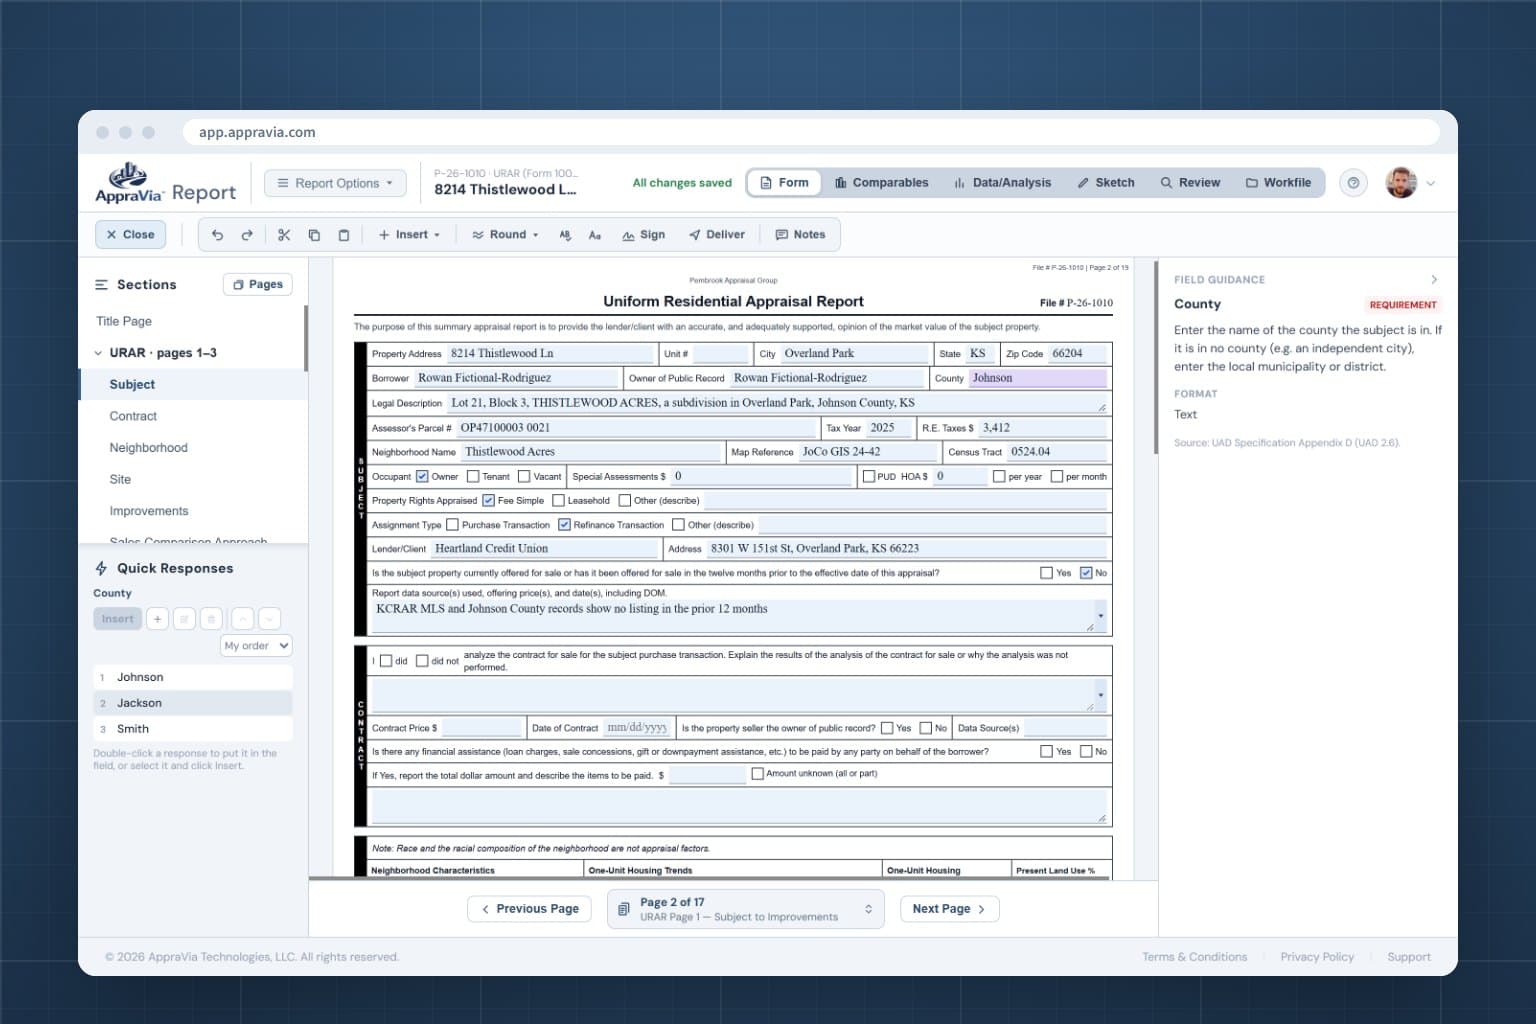Viewport: 1536px width, 1024px height.
Task: Click the Contract Price input field
Action: coord(482,728)
